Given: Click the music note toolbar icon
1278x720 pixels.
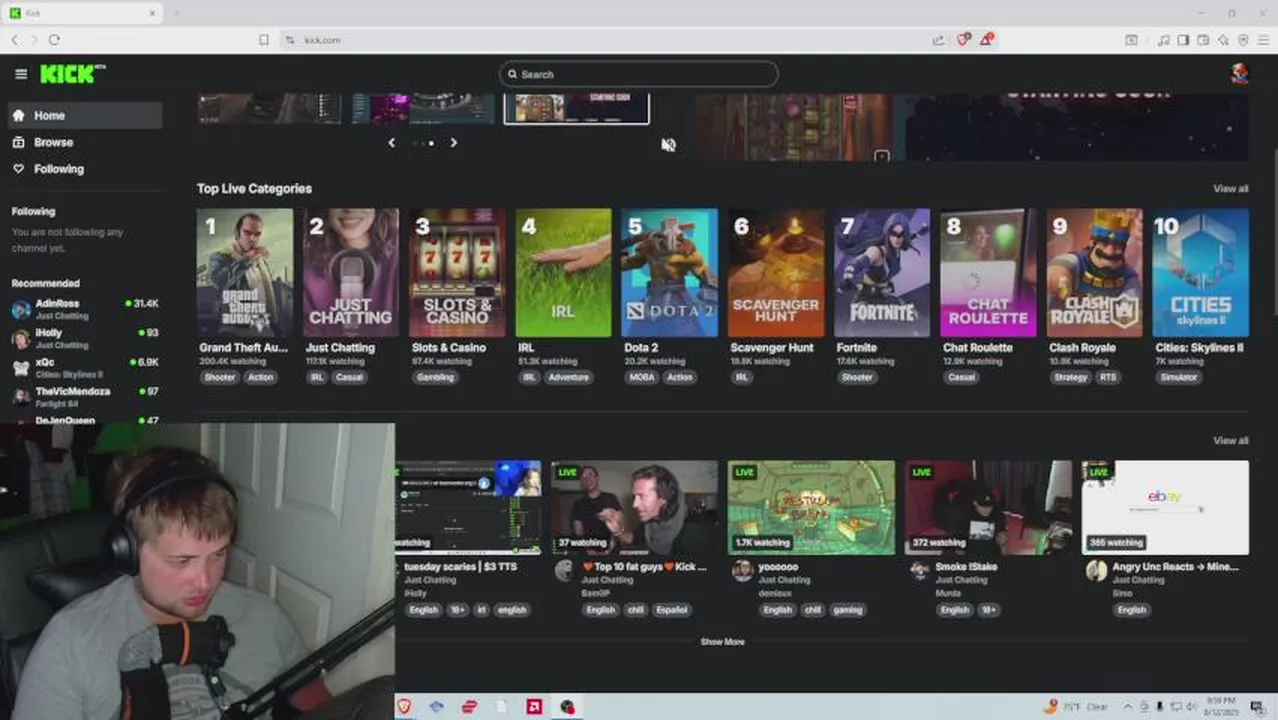Looking at the screenshot, I should tap(1163, 40).
